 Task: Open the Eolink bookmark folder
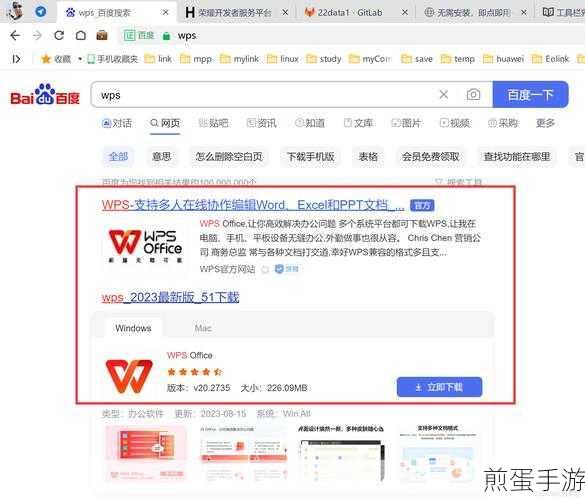(x=550, y=59)
